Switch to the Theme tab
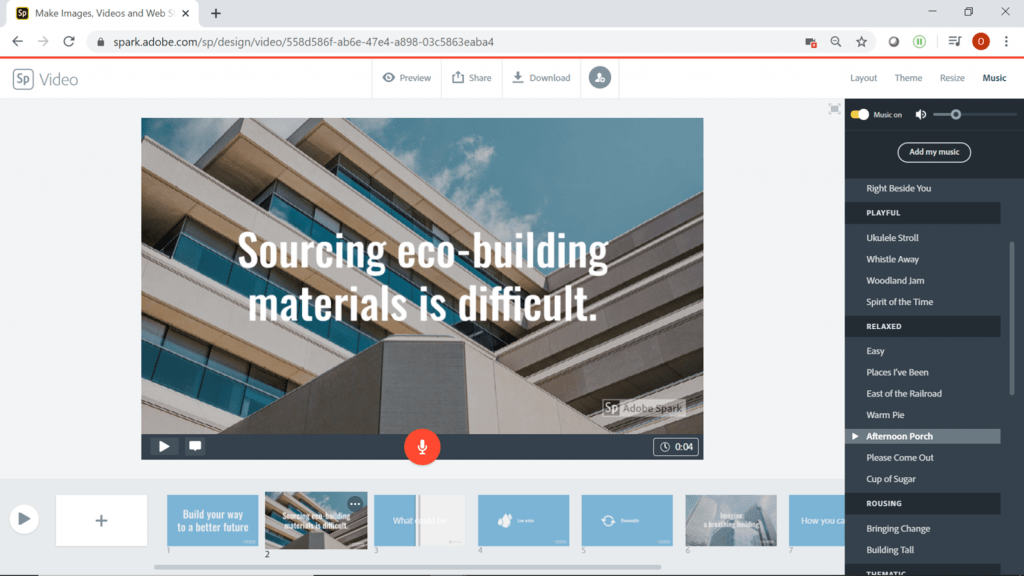 pyautogui.click(x=908, y=77)
